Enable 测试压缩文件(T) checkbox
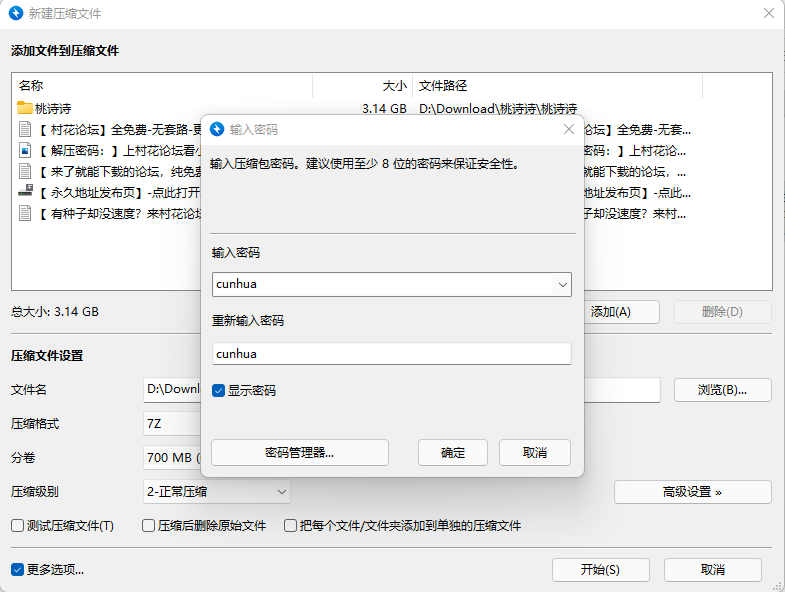This screenshot has width=785, height=592. tap(17, 525)
